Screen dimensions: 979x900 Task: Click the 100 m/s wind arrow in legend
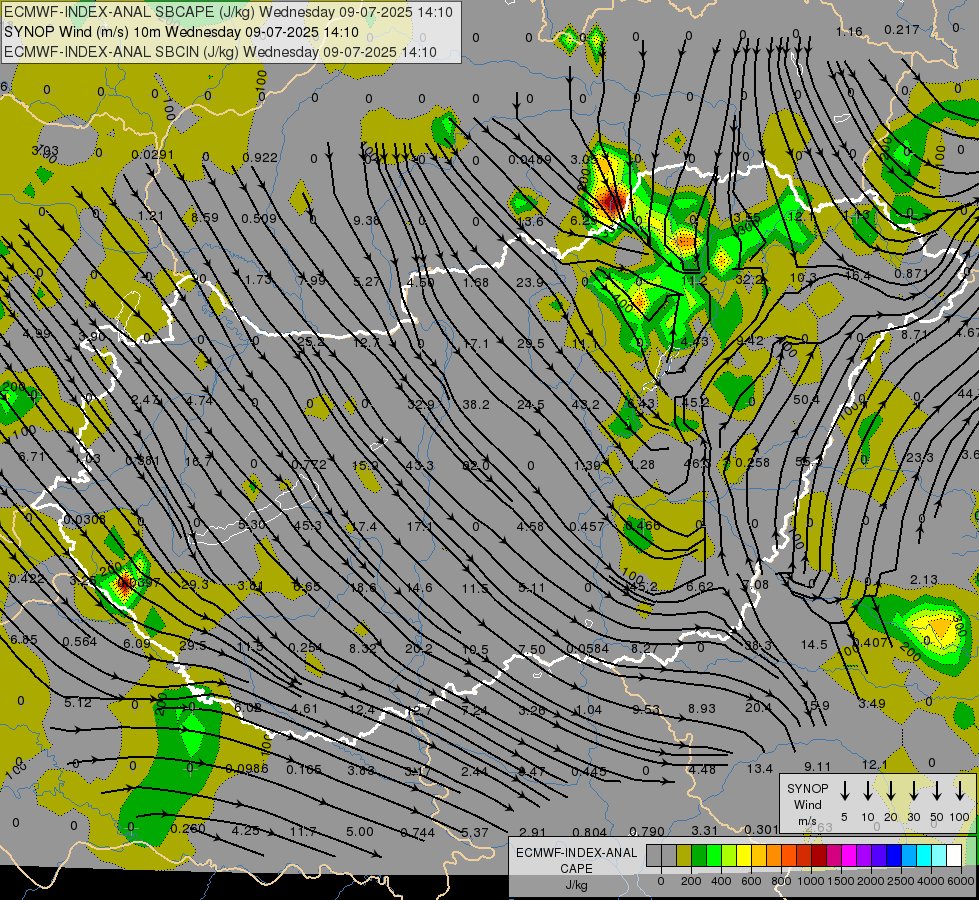pyautogui.click(x=960, y=791)
